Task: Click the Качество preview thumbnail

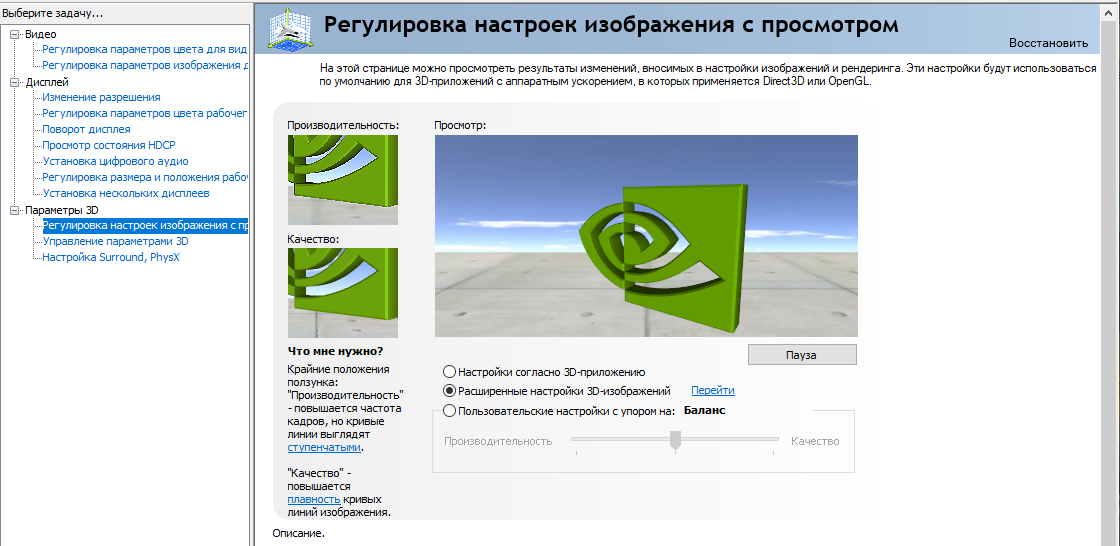Action: click(x=343, y=293)
